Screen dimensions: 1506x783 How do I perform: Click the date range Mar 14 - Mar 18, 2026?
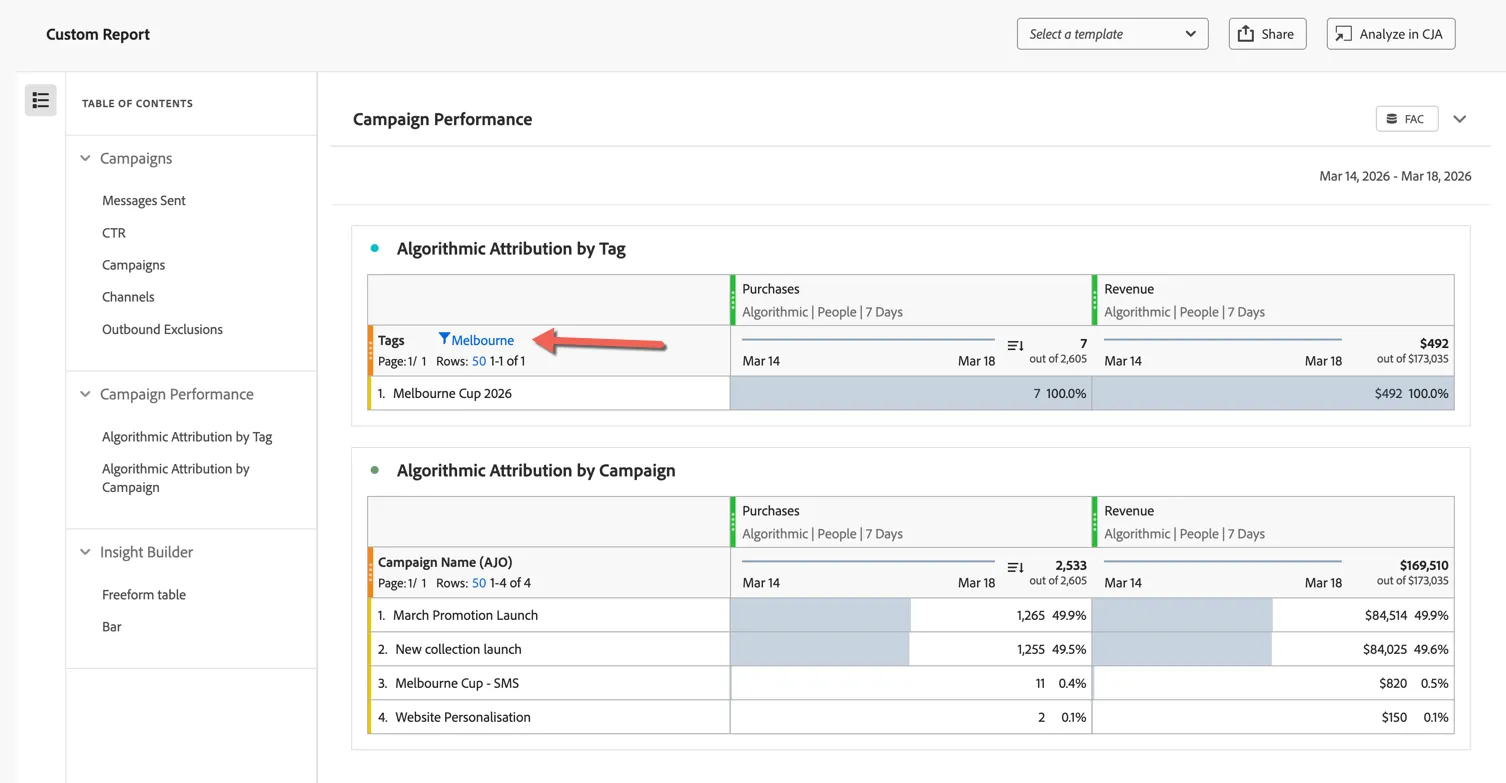(x=1395, y=176)
